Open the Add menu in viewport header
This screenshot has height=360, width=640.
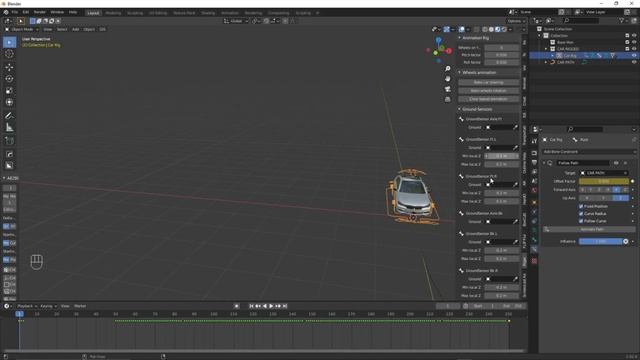(x=76, y=29)
